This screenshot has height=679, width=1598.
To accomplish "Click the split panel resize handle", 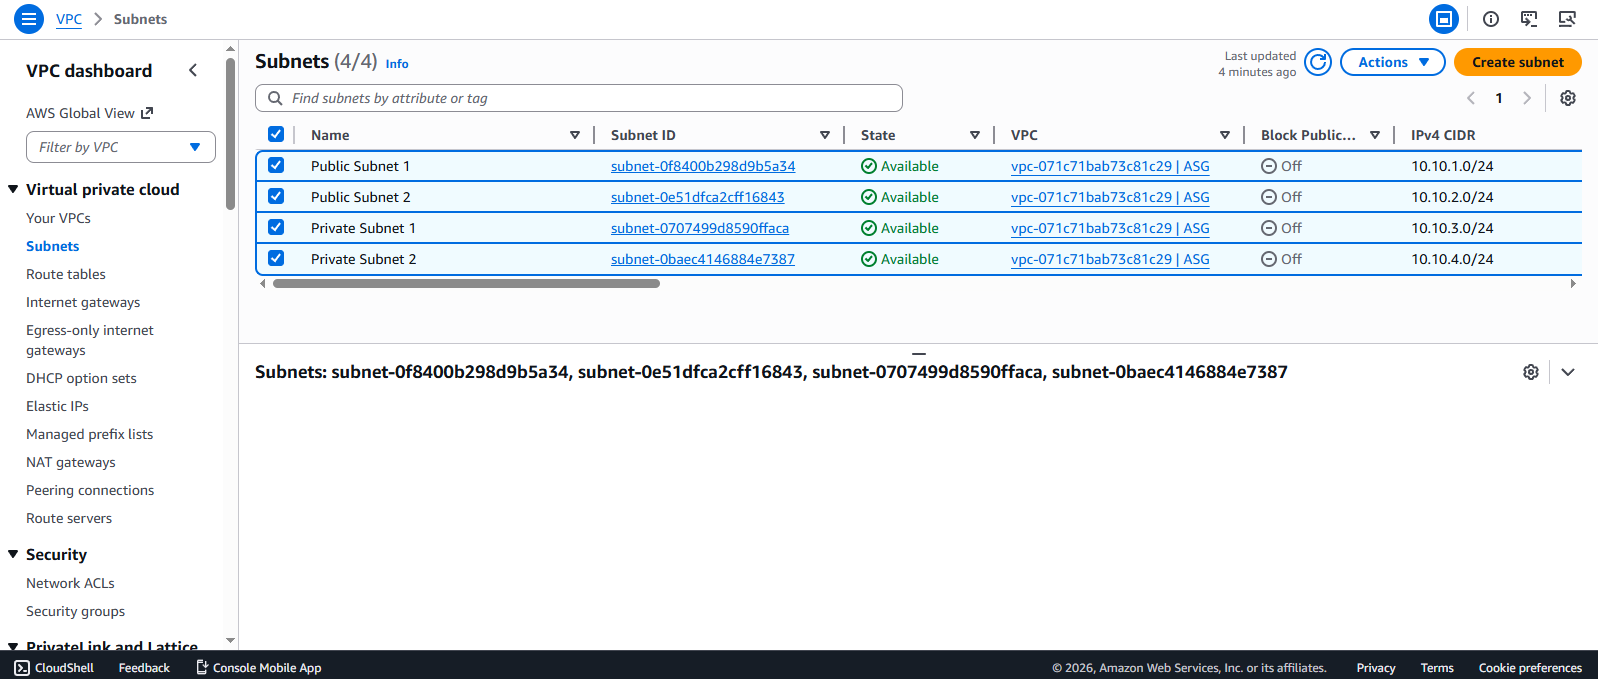I will click(x=919, y=353).
